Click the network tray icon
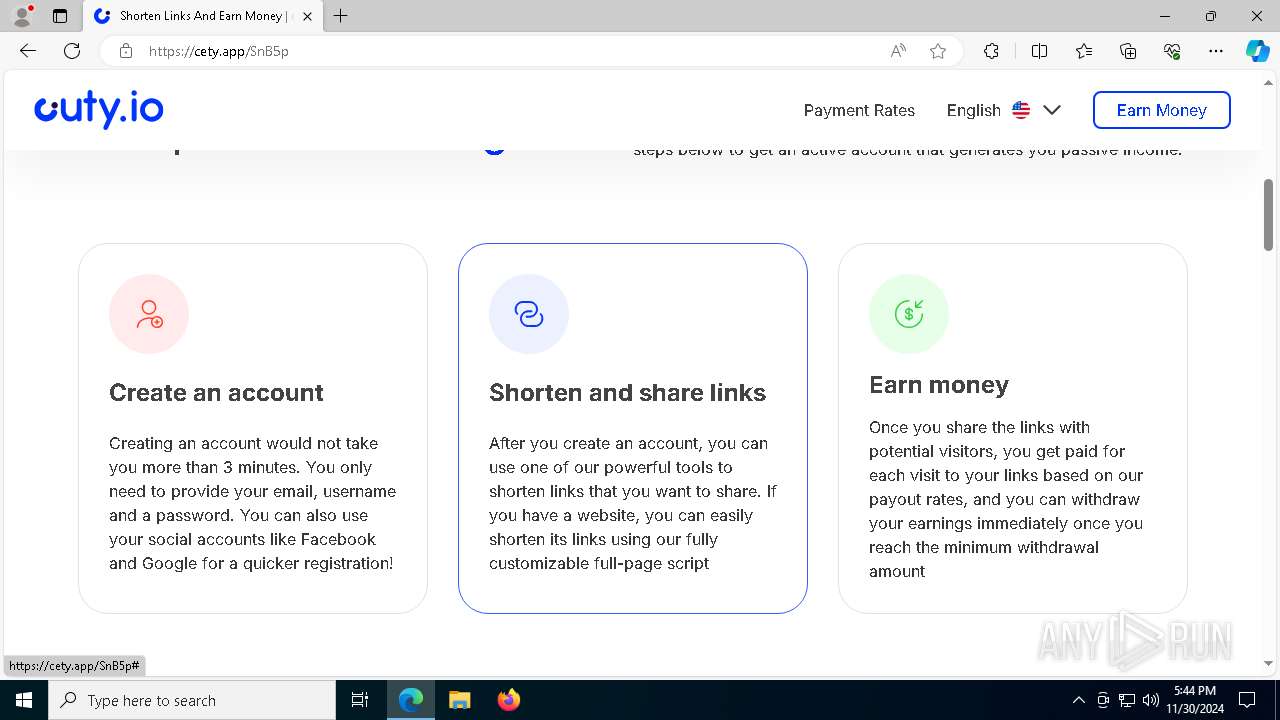Viewport: 1280px width, 720px height. click(x=1127, y=700)
